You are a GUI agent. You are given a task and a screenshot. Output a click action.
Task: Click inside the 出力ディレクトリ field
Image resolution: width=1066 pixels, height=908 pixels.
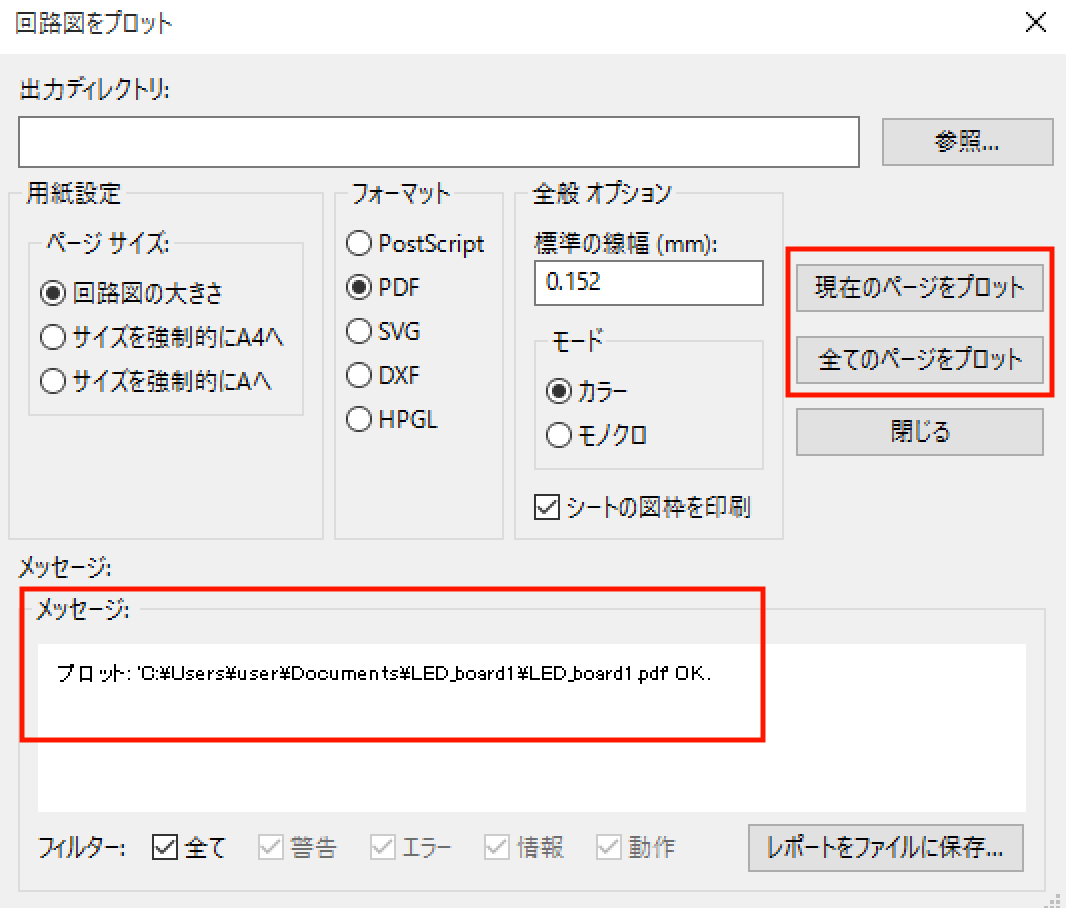pos(438,141)
